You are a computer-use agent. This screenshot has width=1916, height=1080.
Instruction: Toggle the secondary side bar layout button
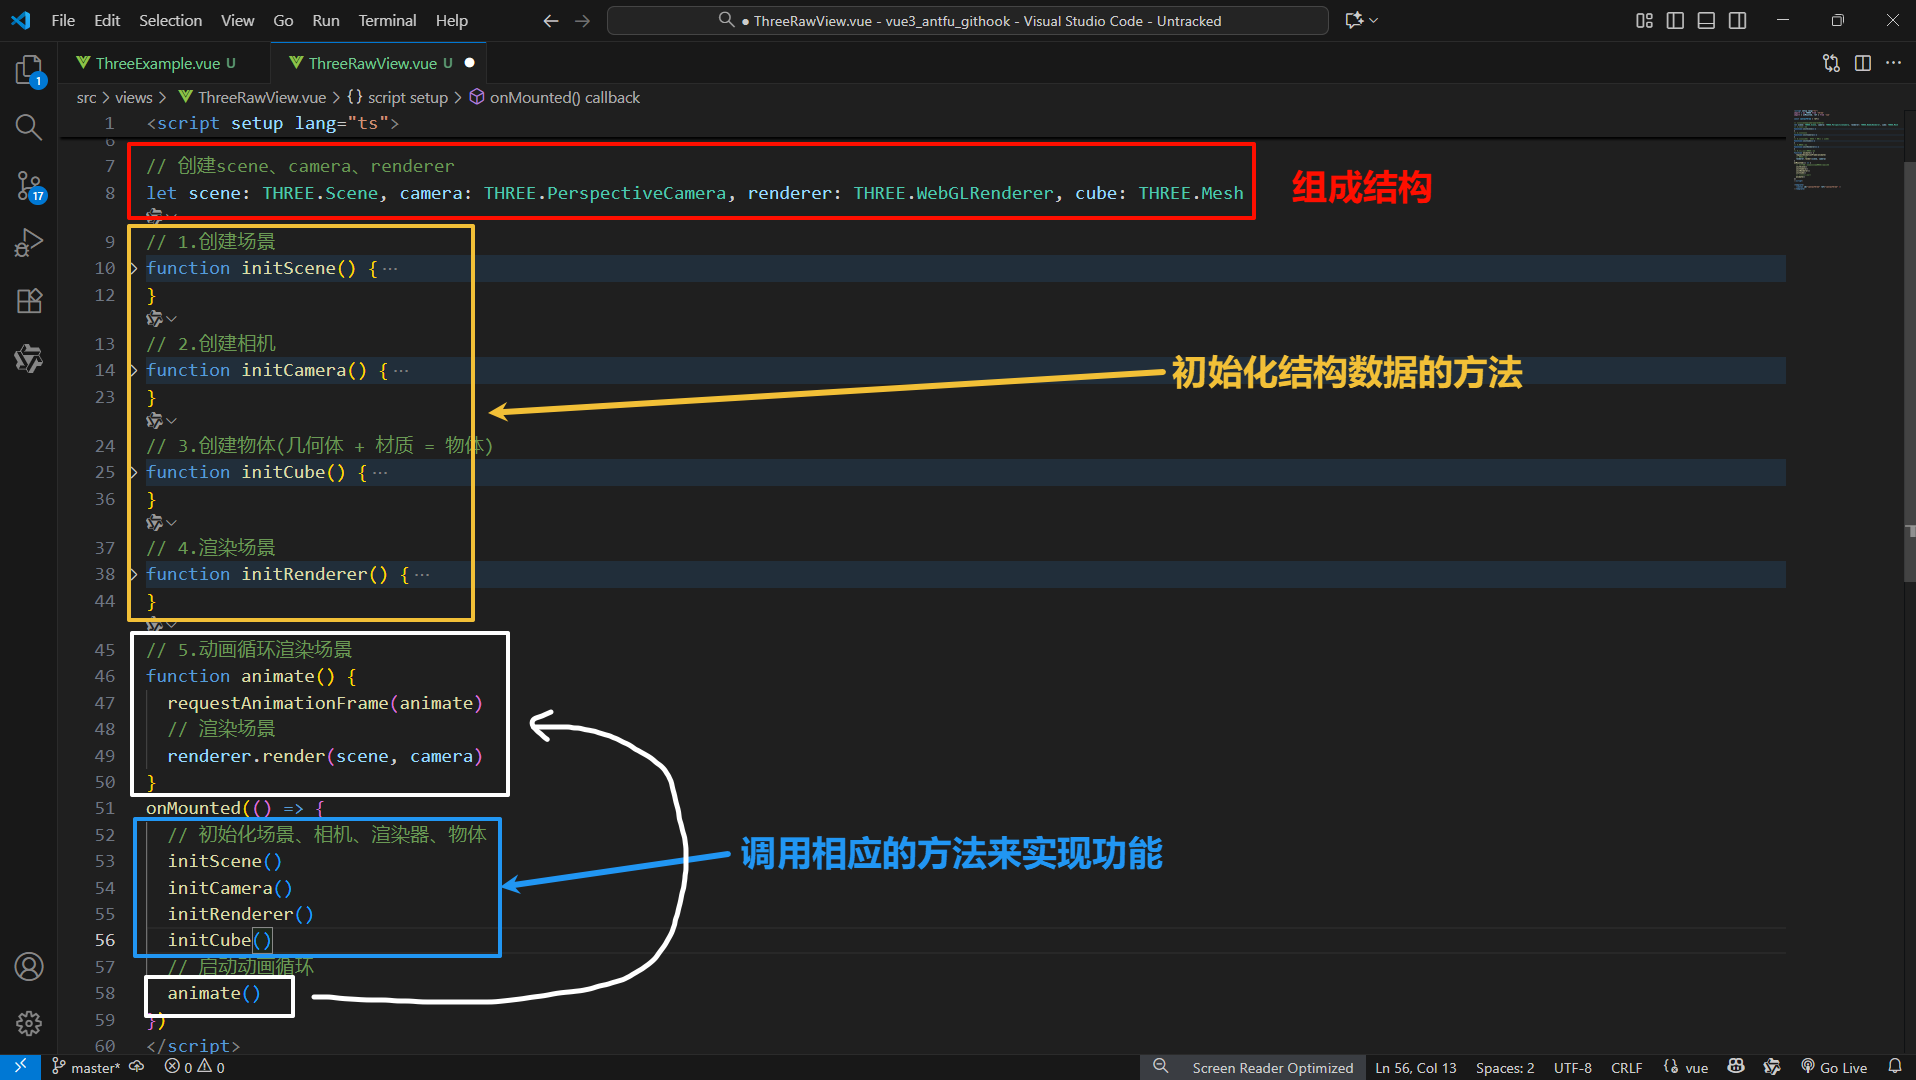pos(1738,21)
